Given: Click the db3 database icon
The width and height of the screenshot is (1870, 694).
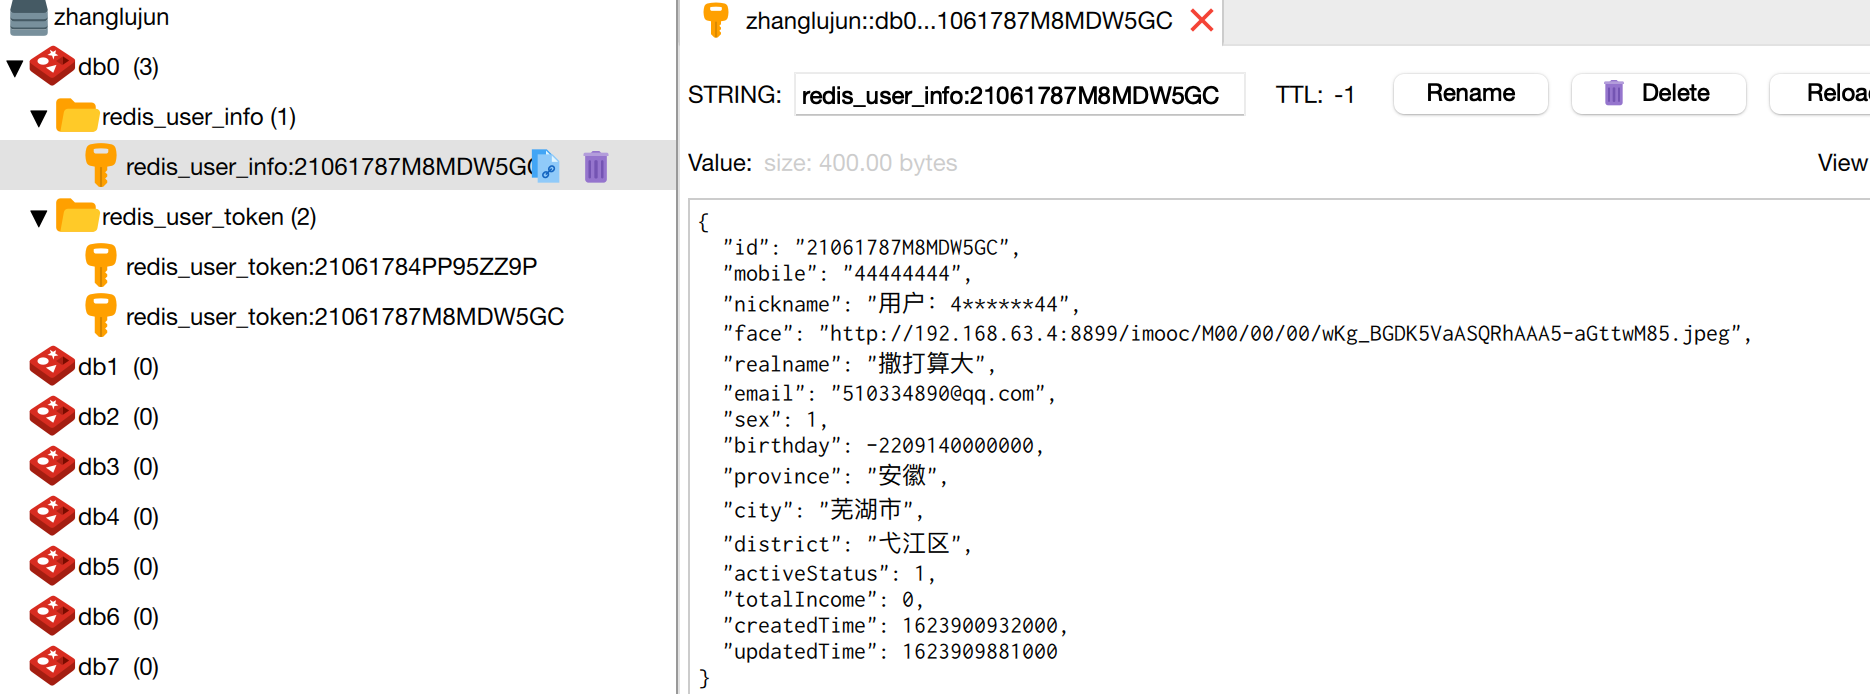Looking at the screenshot, I should pos(52,467).
